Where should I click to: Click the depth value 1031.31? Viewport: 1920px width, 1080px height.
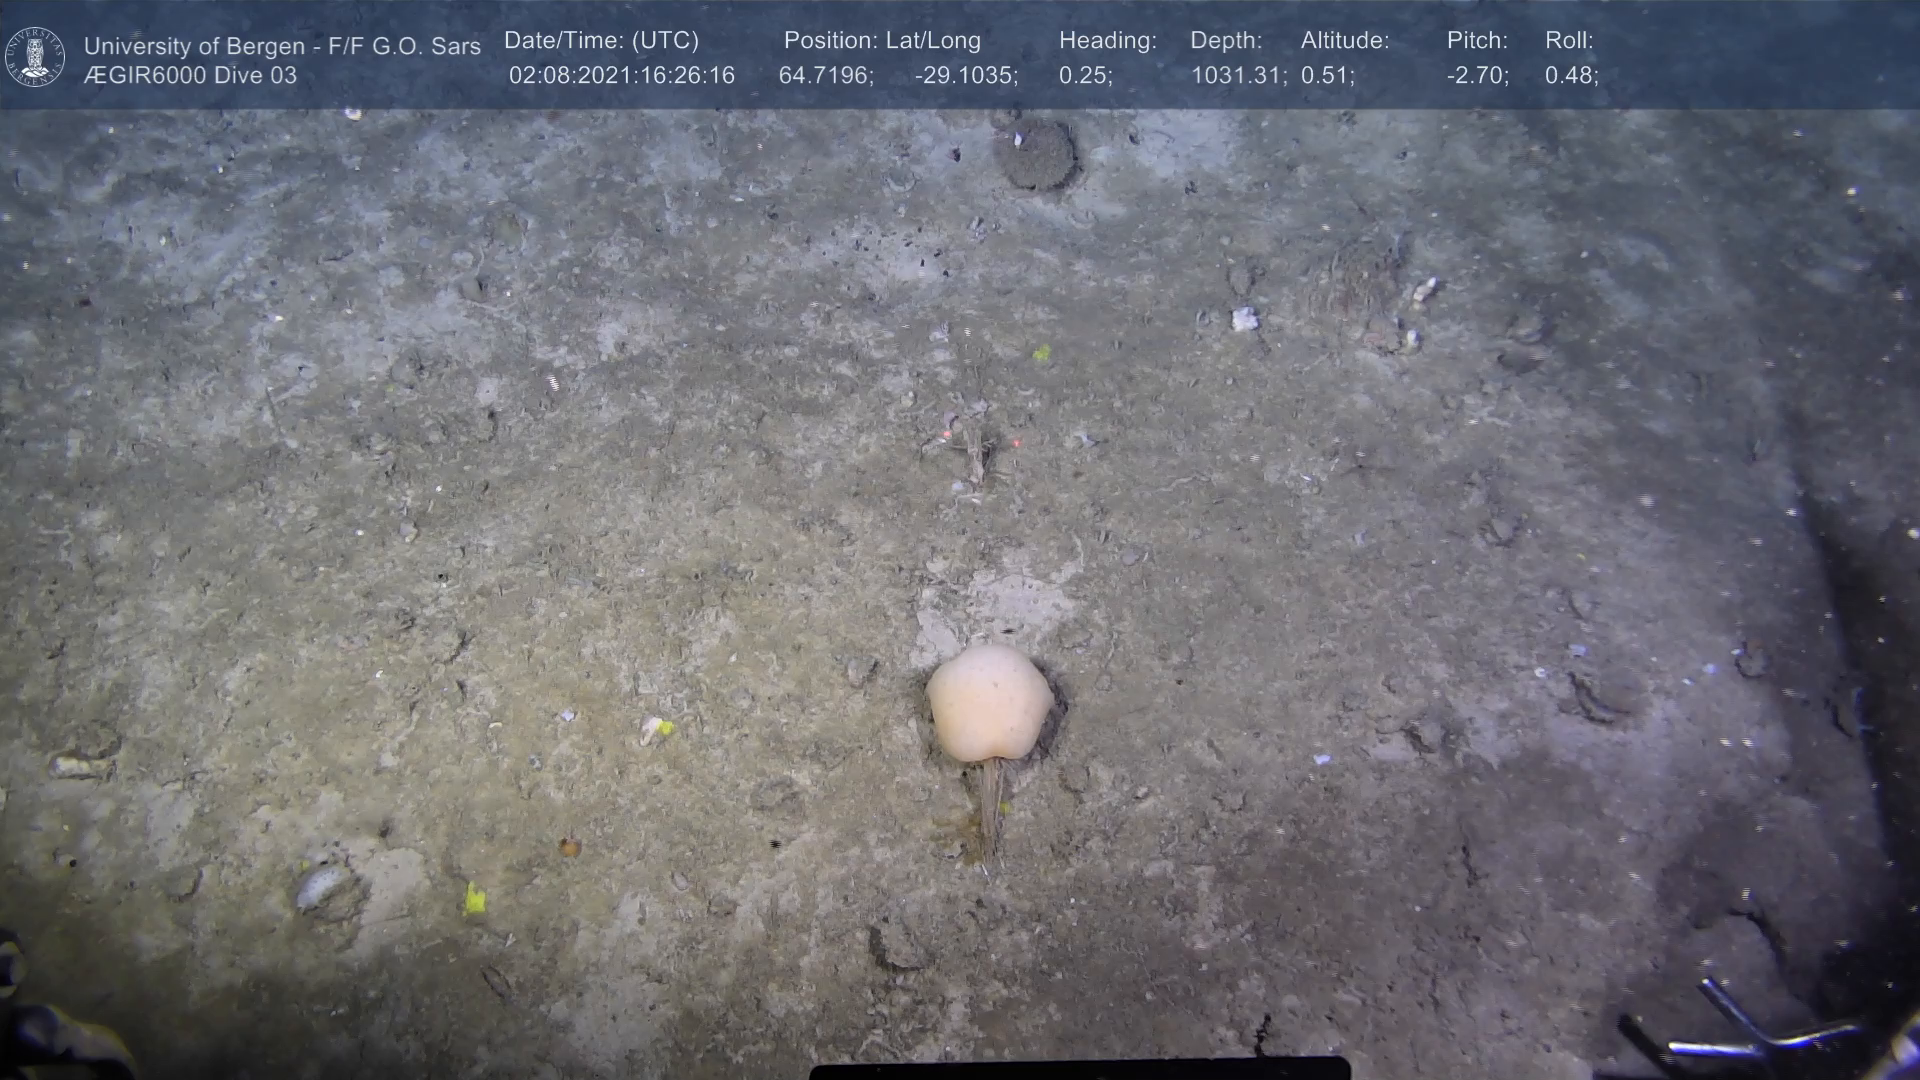[1238, 76]
